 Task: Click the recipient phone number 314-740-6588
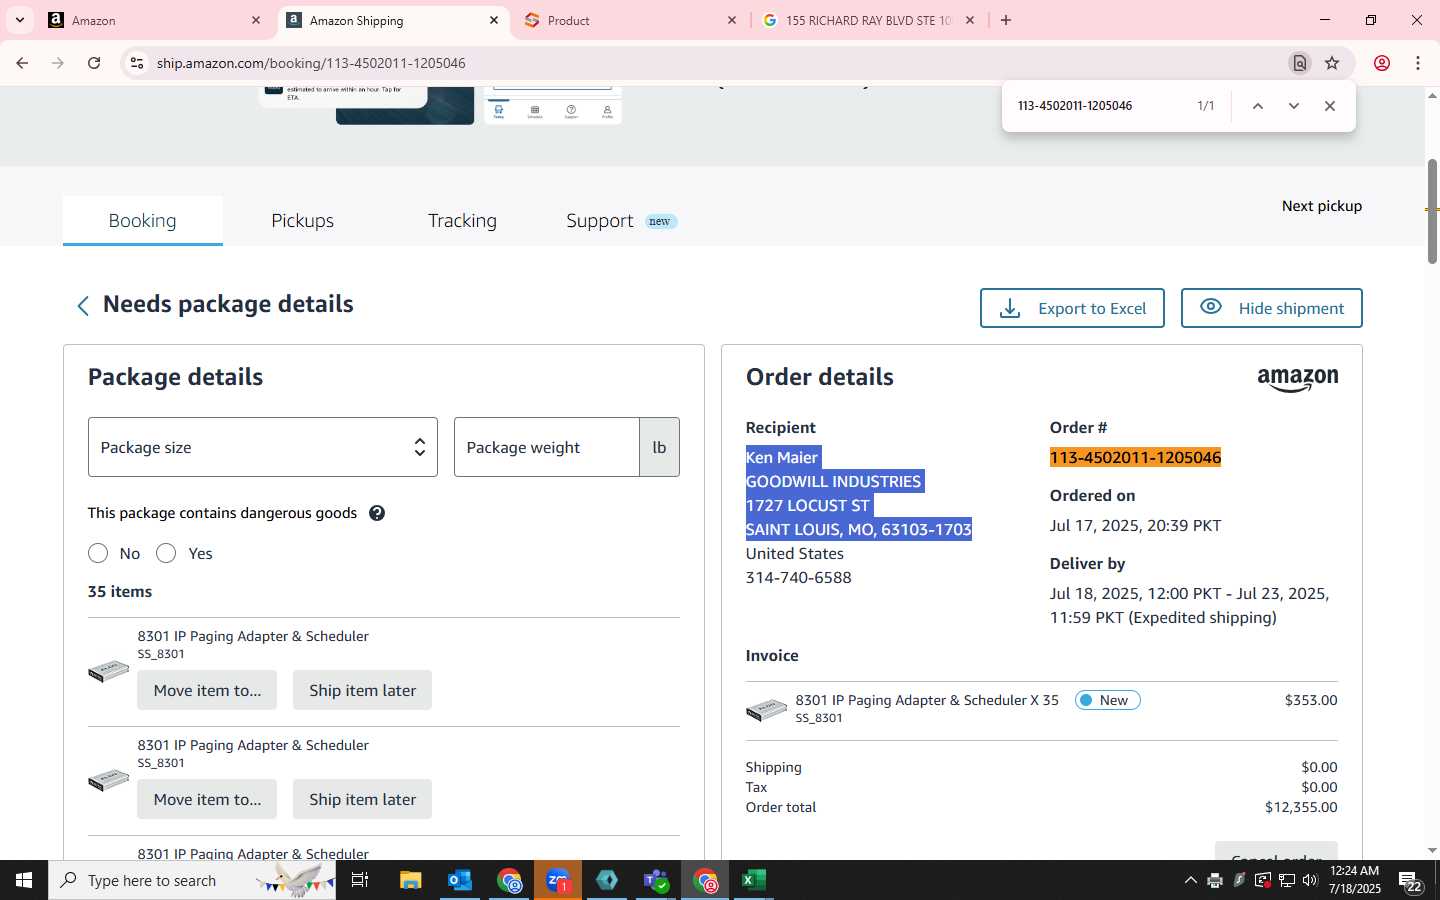click(798, 577)
